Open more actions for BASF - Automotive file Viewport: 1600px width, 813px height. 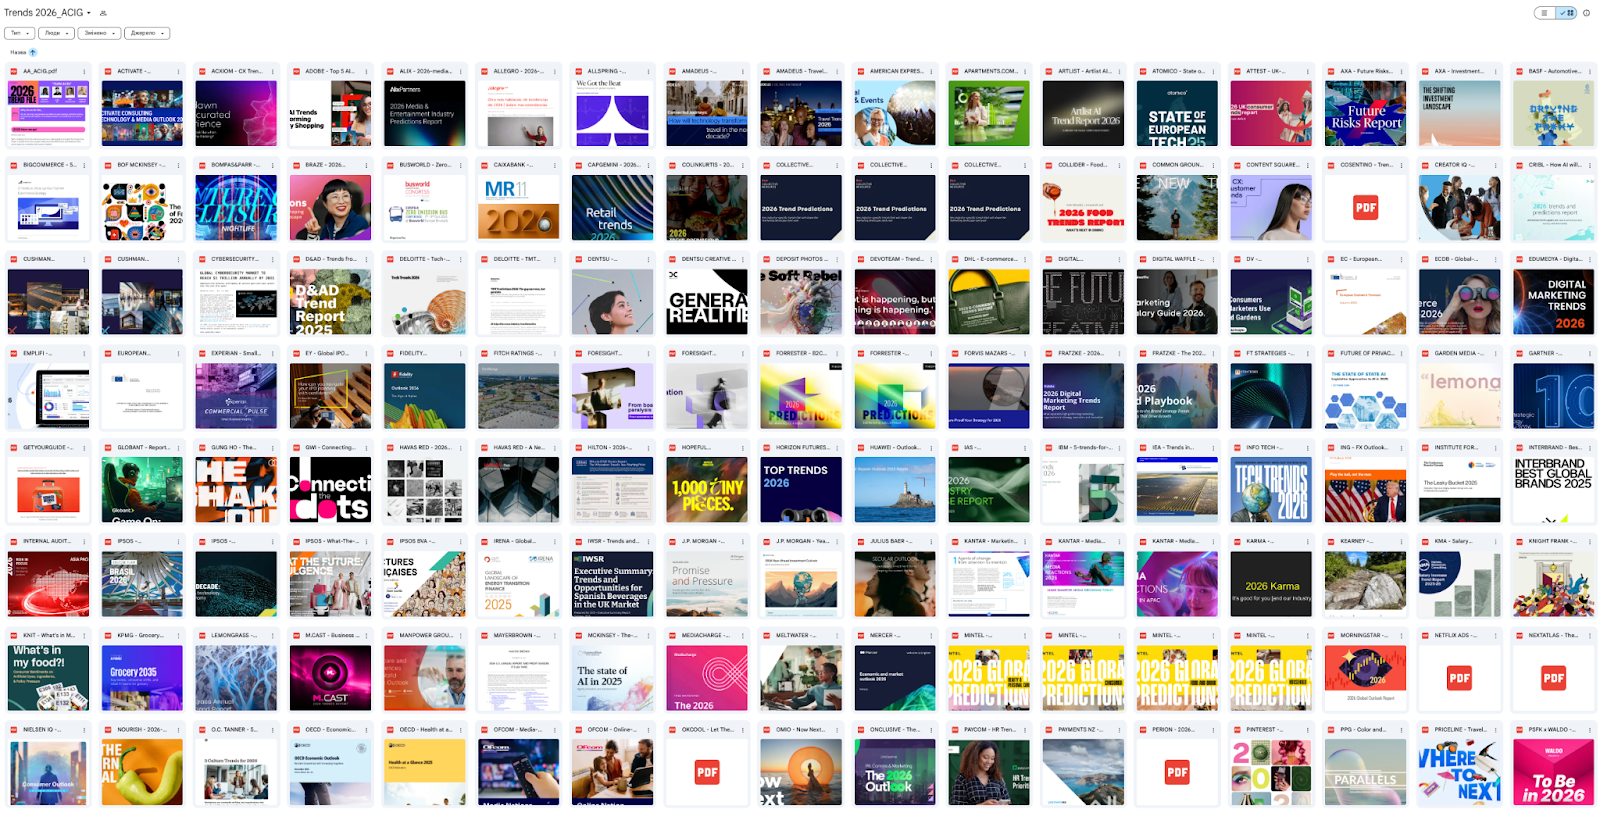coord(1590,71)
